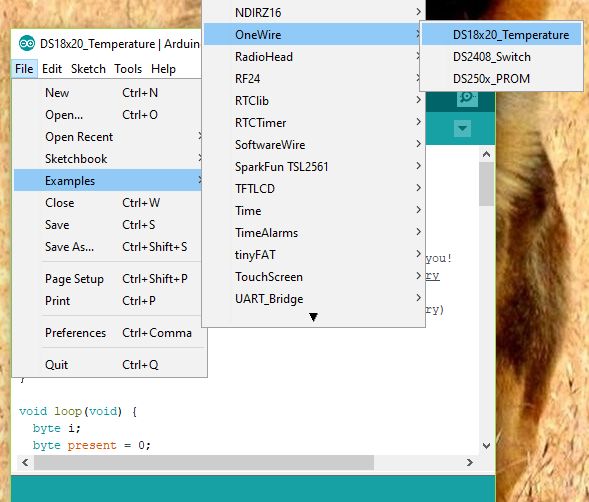Choose New from File menu
589x502 pixels.
click(x=108, y=92)
